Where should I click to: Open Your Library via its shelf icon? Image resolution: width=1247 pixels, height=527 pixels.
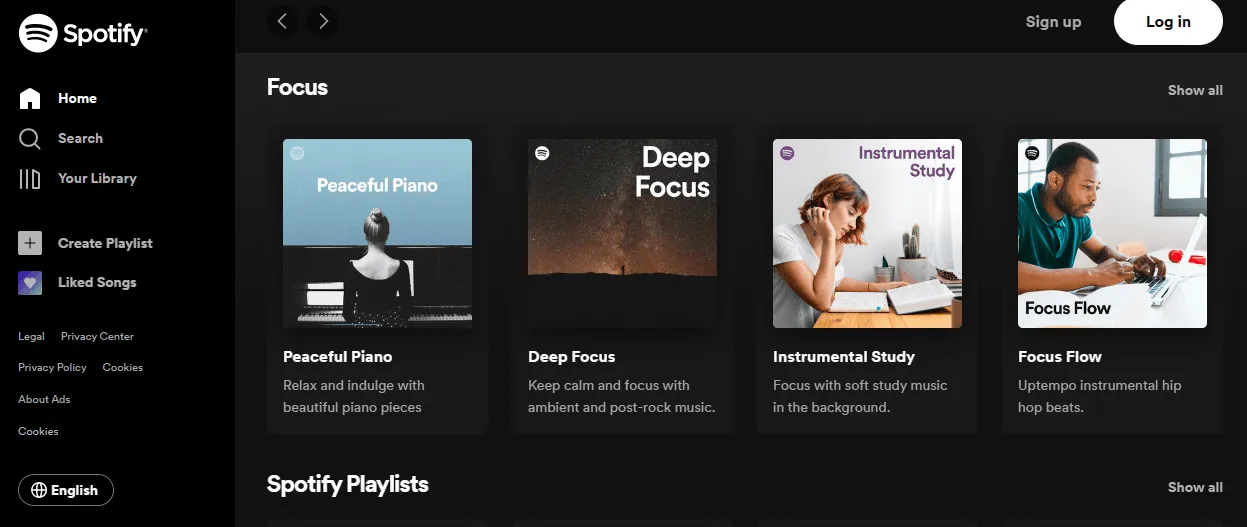(30, 178)
